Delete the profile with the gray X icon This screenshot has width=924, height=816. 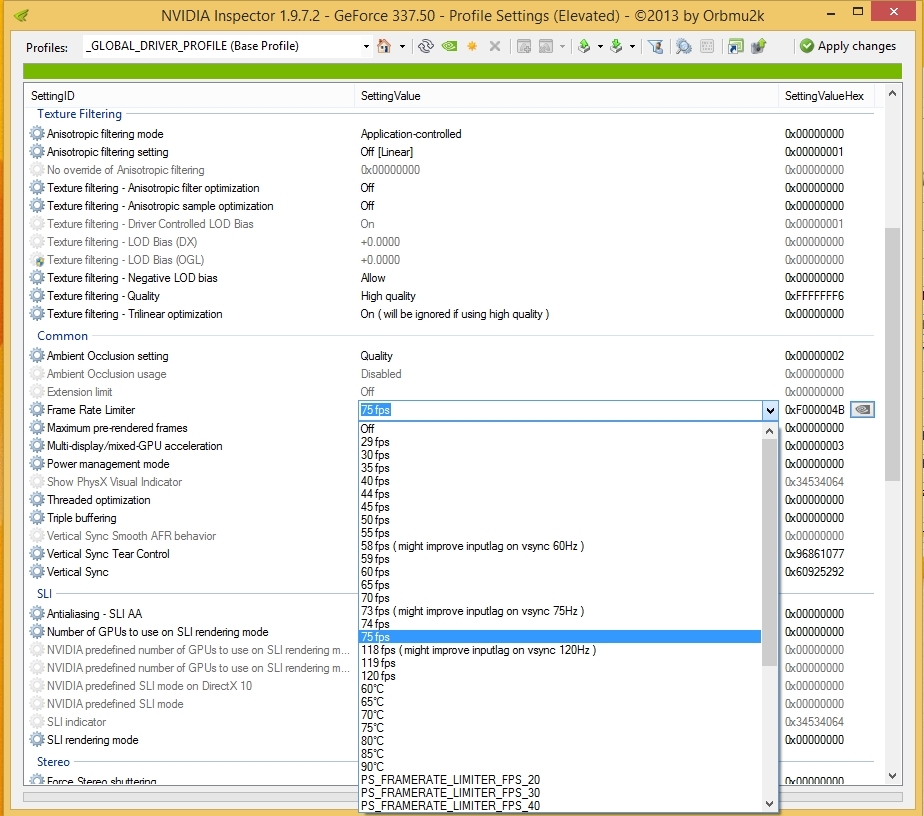point(495,46)
